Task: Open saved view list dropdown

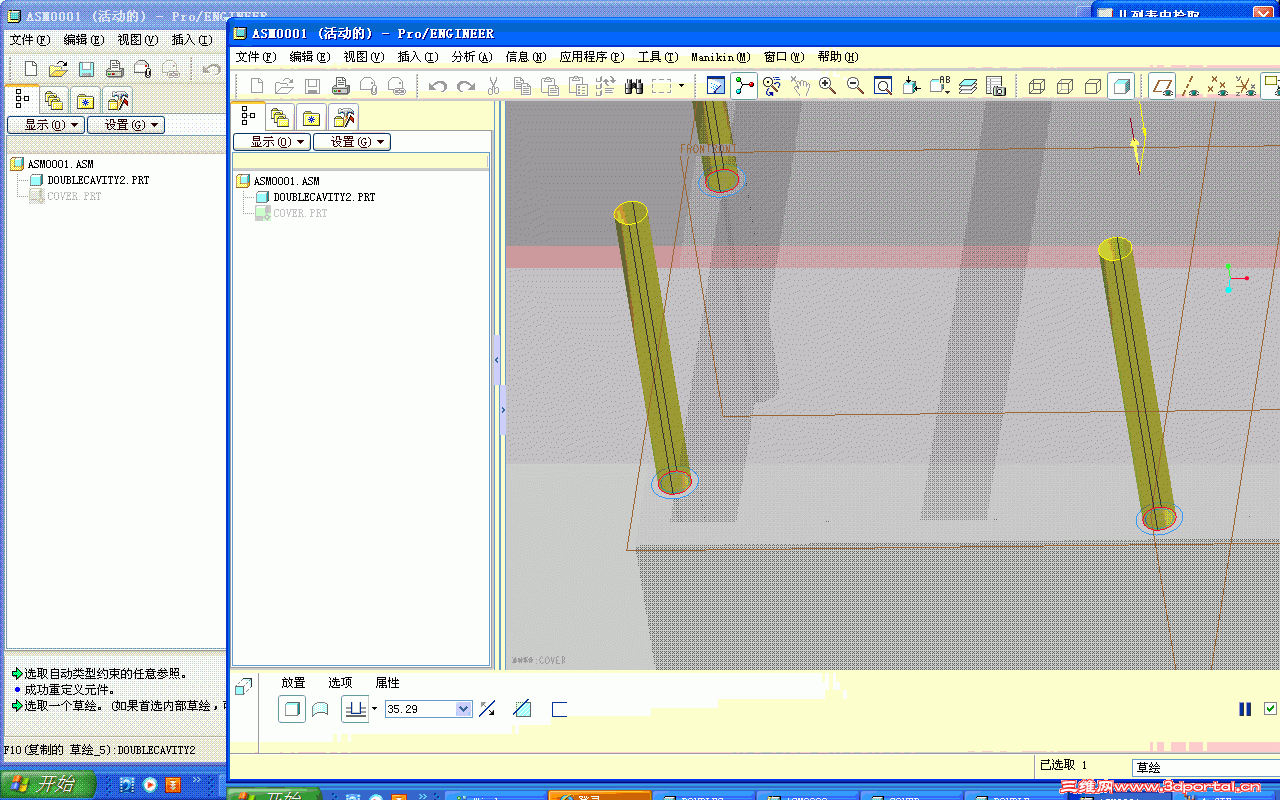Action: coord(939,86)
